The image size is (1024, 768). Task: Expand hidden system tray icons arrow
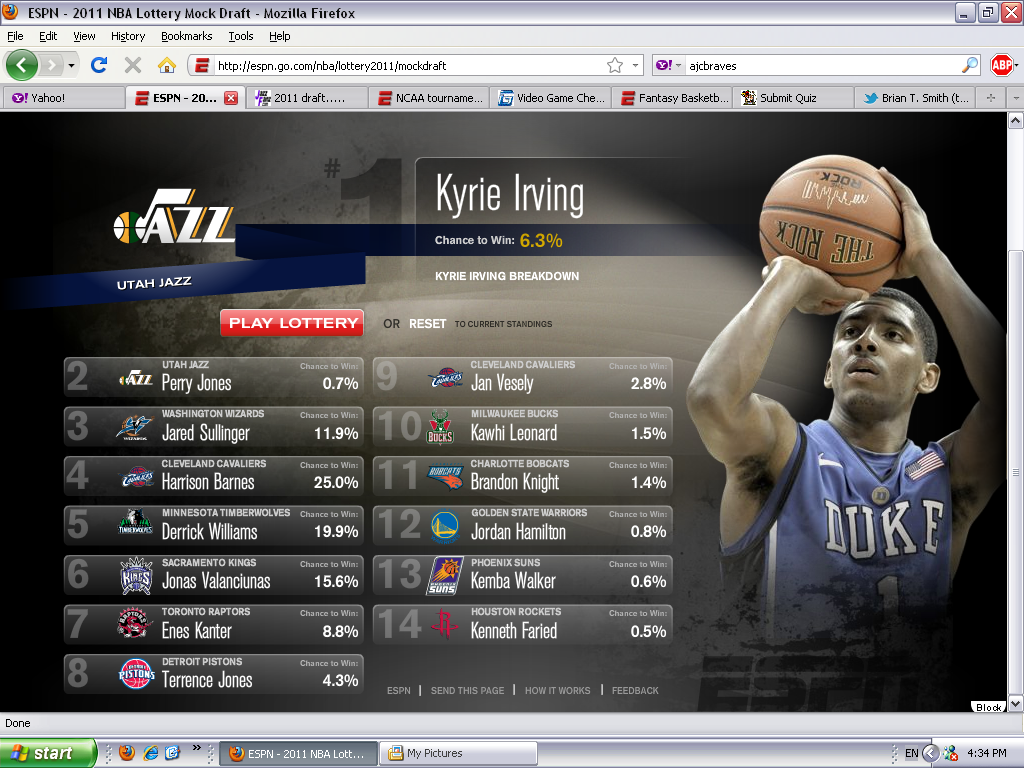tap(931, 753)
